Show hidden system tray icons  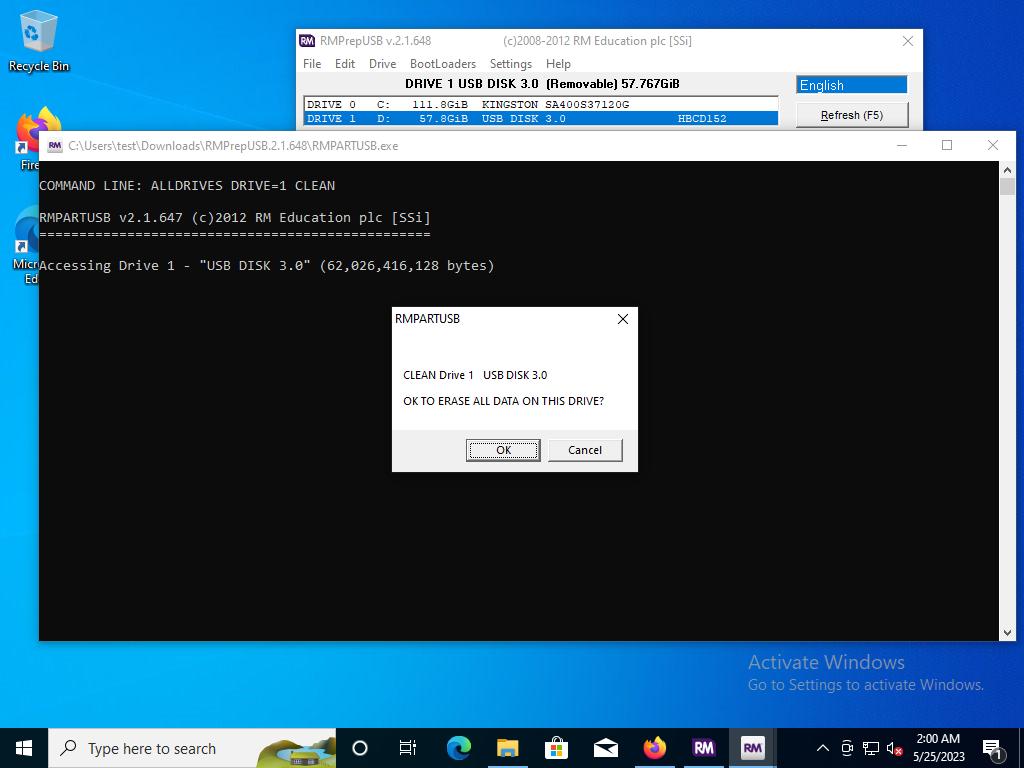pyautogui.click(x=823, y=748)
